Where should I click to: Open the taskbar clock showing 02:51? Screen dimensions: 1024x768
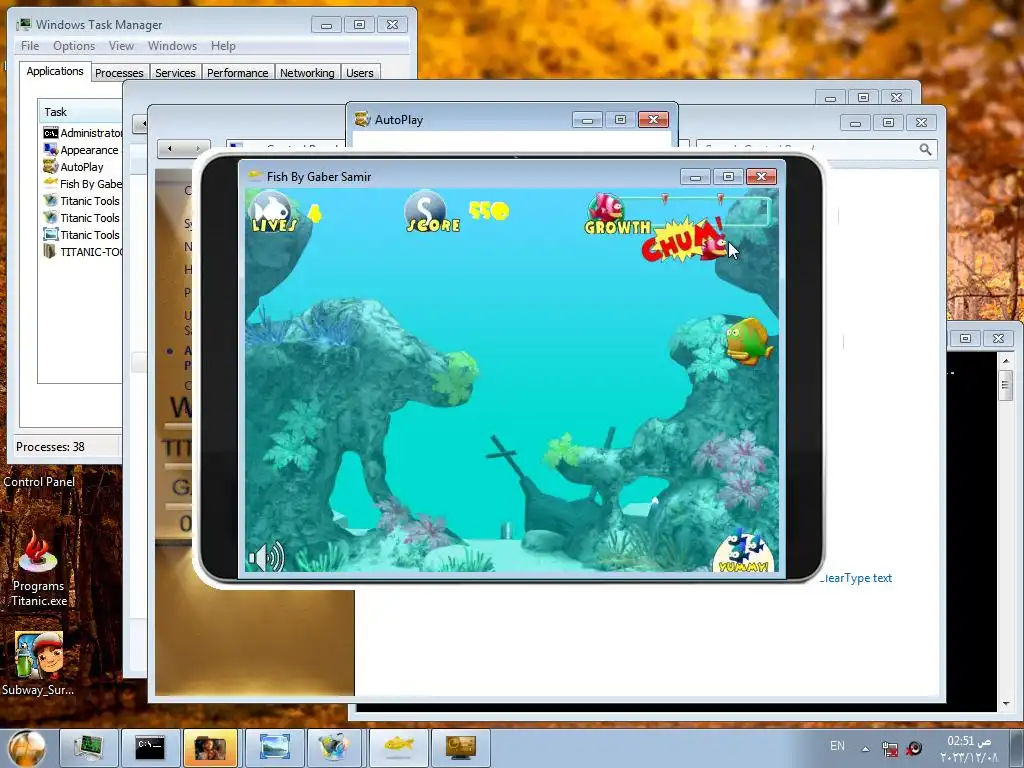coord(969,748)
